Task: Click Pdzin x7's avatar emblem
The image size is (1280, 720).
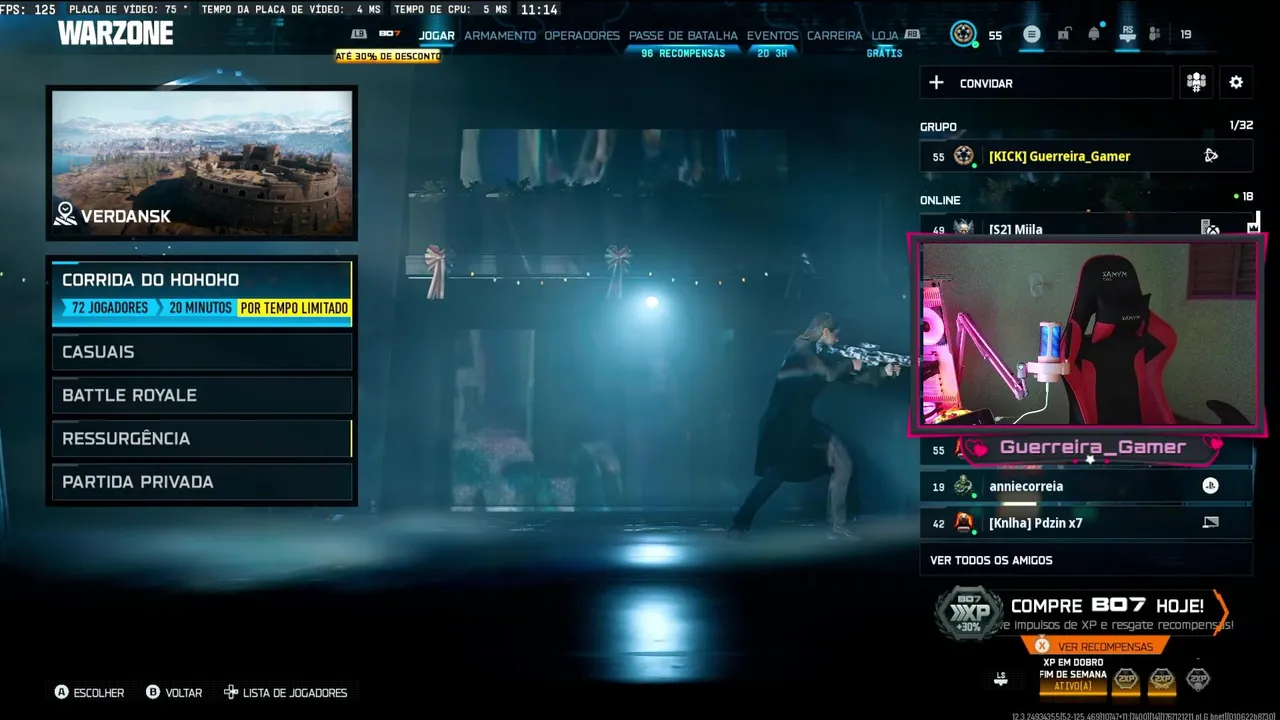Action: tap(963, 522)
